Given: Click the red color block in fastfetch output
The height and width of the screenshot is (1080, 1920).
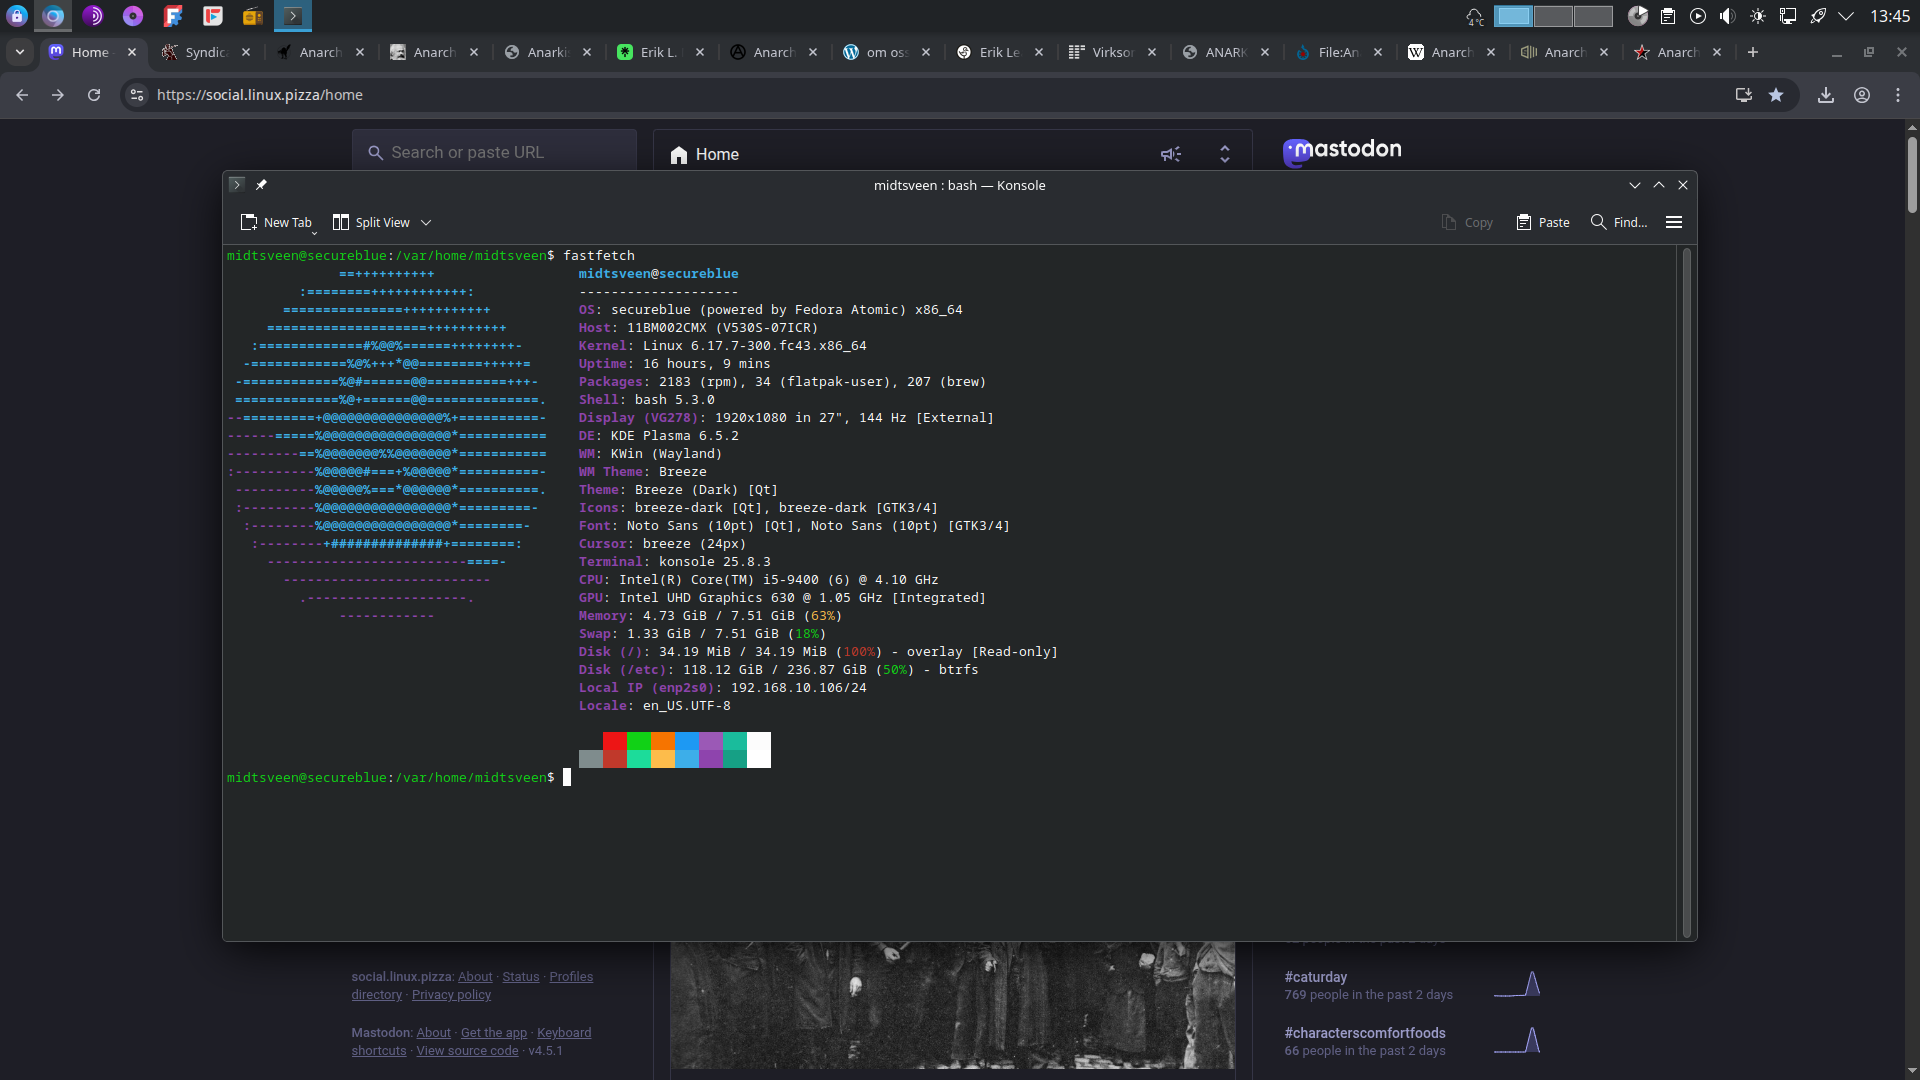Looking at the screenshot, I should point(615,741).
